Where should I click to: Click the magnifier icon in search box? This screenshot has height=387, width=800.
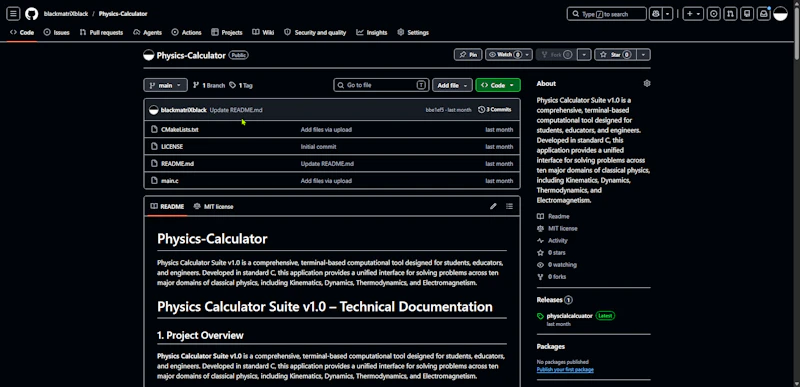(576, 14)
